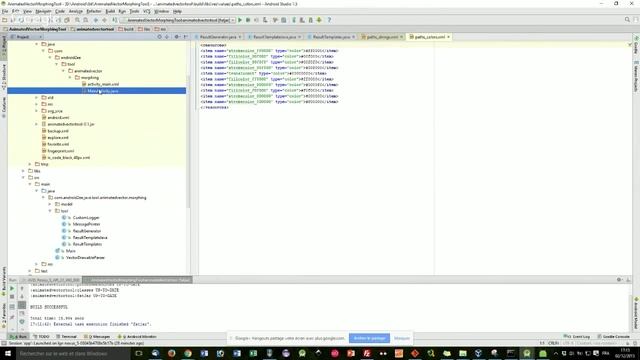Open the Help question mark icon in toolbar
Screen dimensions: 640x360
[x=329, y=20]
